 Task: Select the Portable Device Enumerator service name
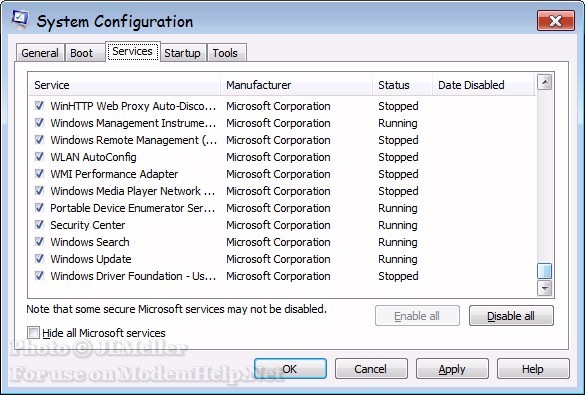point(132,208)
